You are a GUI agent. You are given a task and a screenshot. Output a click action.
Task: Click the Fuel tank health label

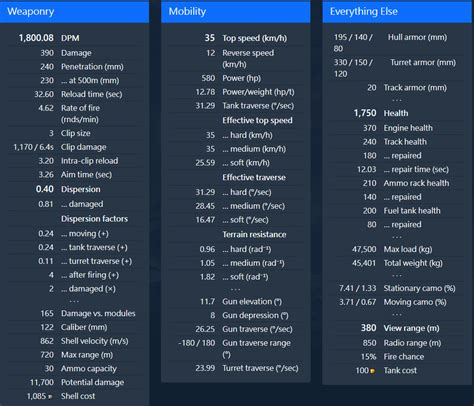(412, 211)
